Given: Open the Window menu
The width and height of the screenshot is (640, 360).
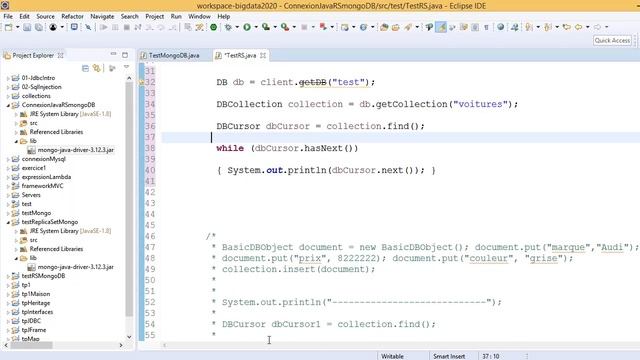Looking at the screenshot, I should [199, 16].
